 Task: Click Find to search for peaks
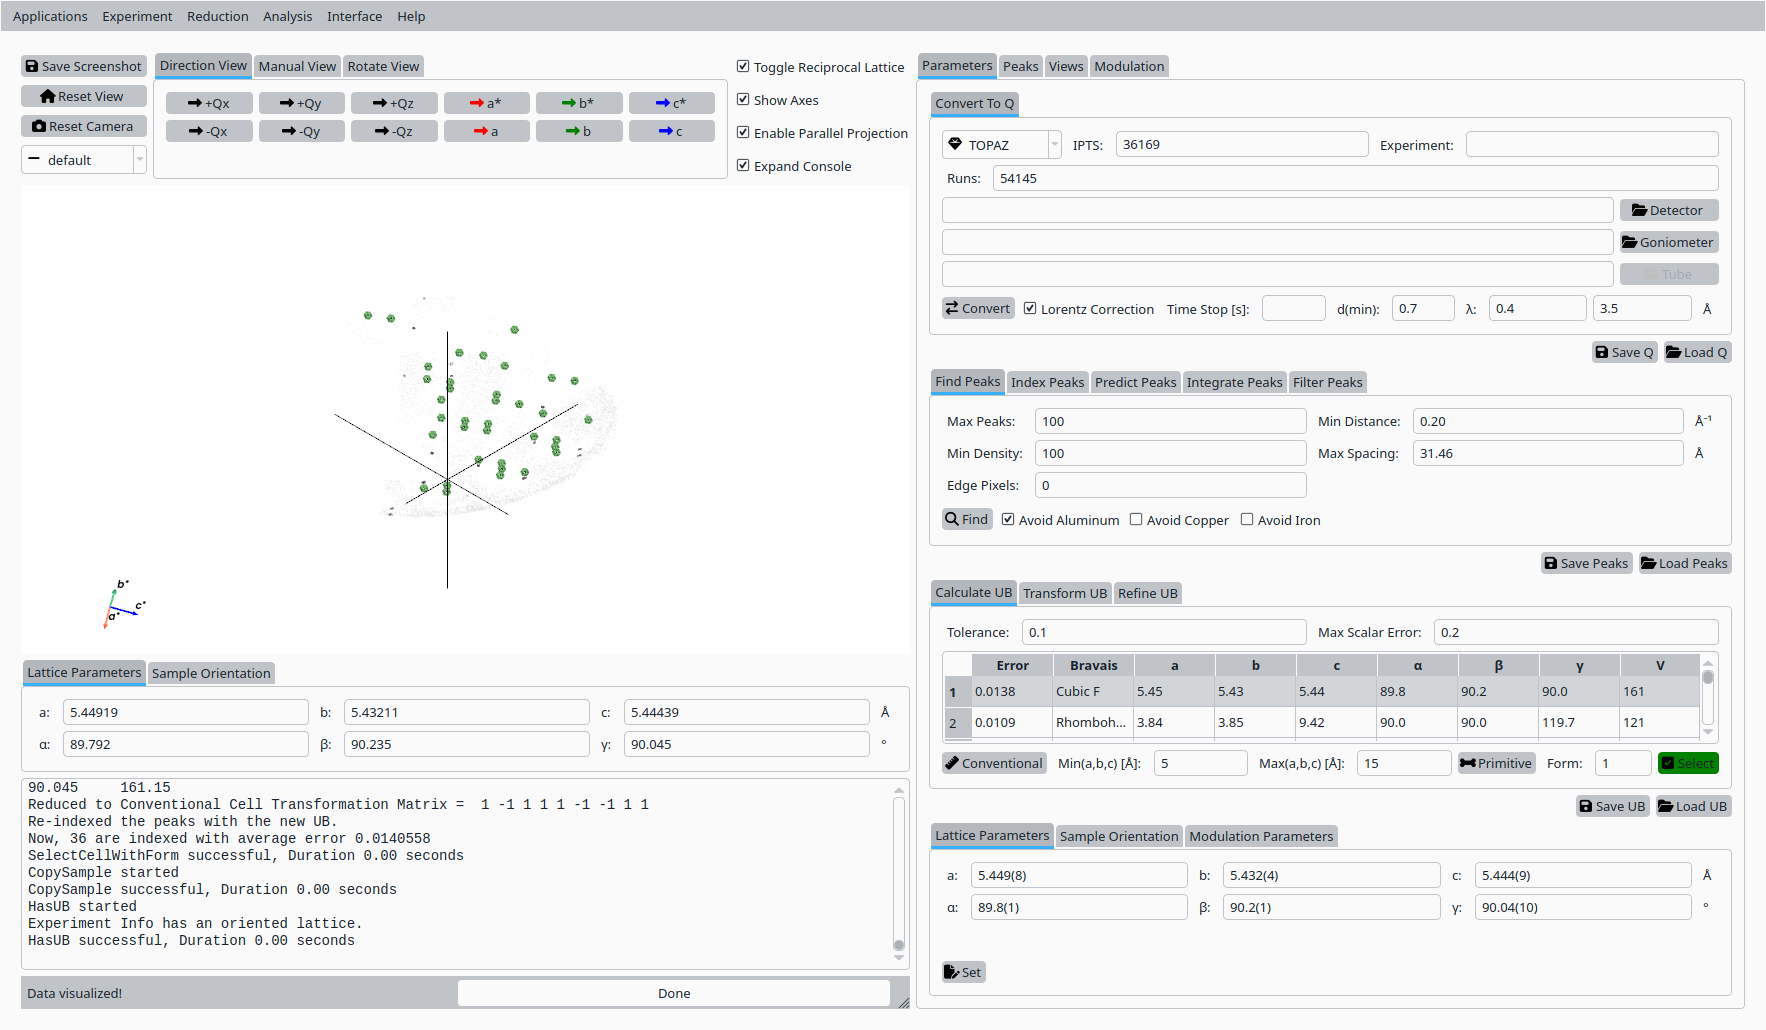tap(966, 519)
